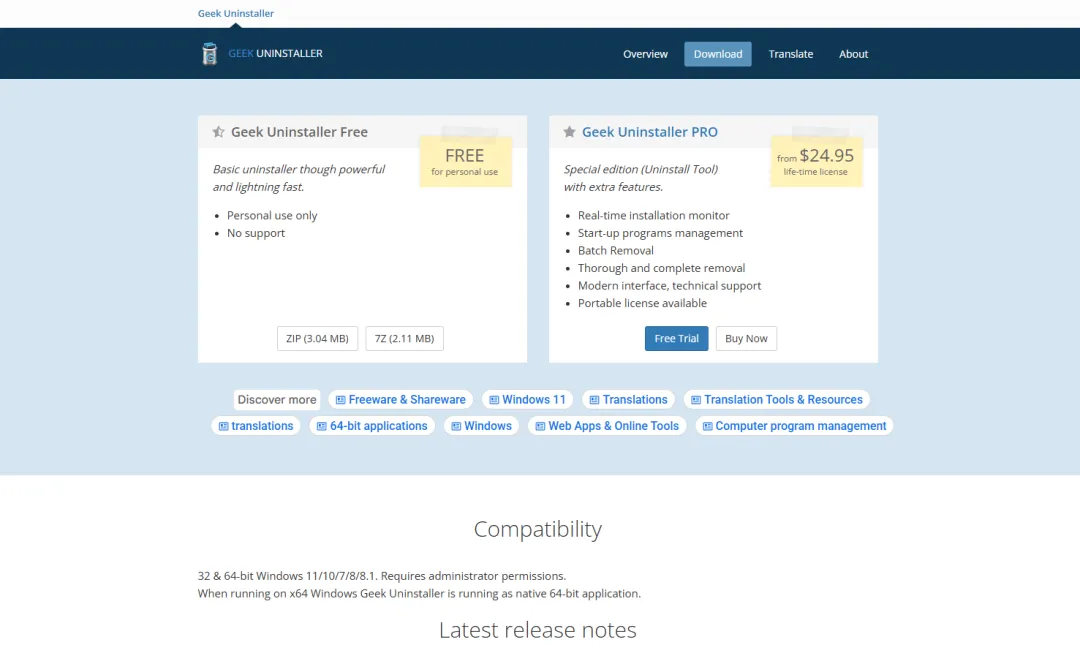The width and height of the screenshot is (1080, 653).
Task: Download the ZIP (3.04 MB) package
Action: click(x=318, y=338)
